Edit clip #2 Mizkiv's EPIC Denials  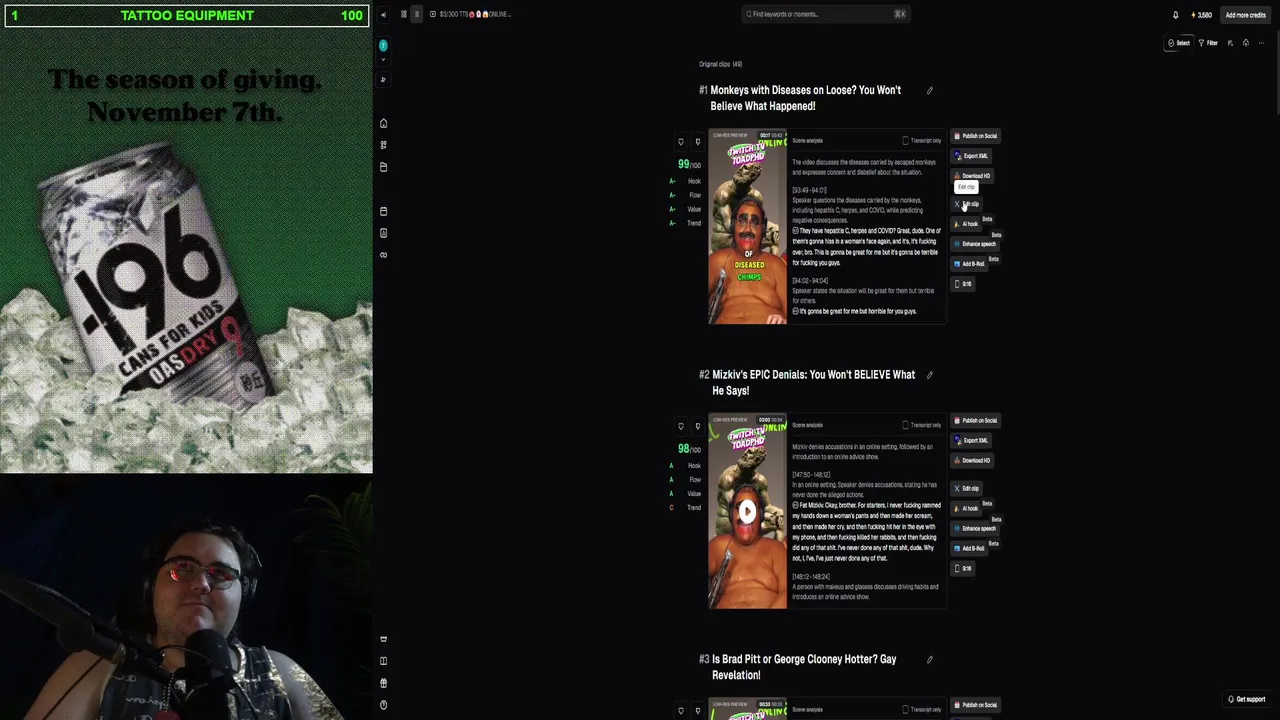pos(968,489)
